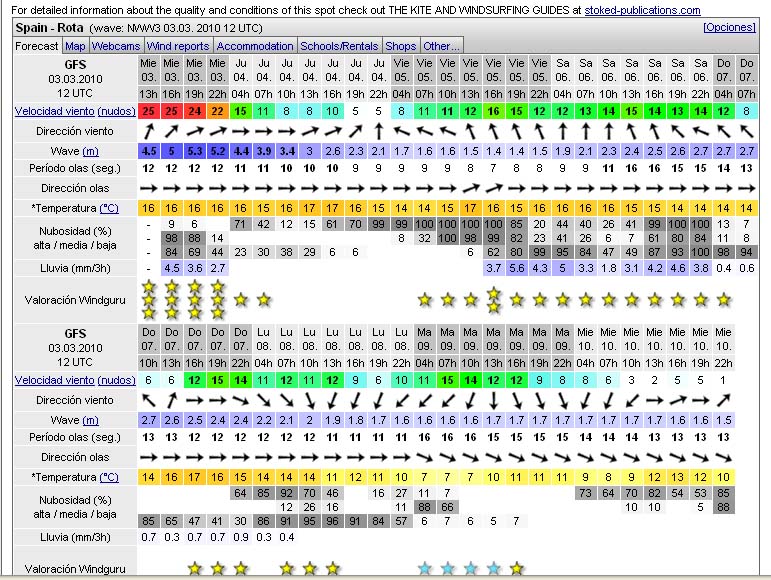Click the last yellow star in top rating row

723,299
